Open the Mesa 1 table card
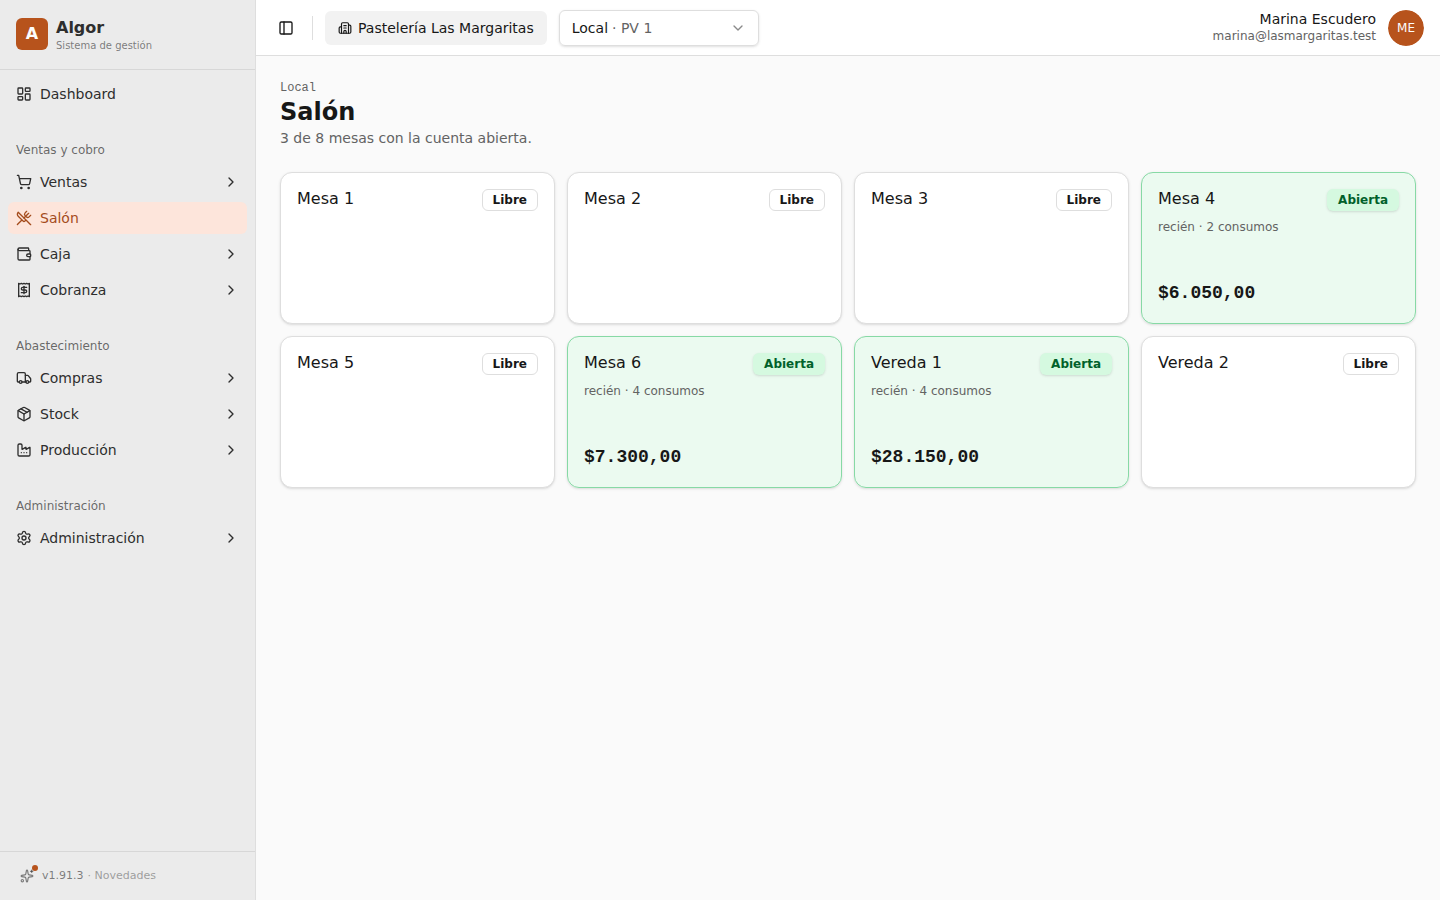Image resolution: width=1440 pixels, height=900 pixels. click(x=417, y=248)
